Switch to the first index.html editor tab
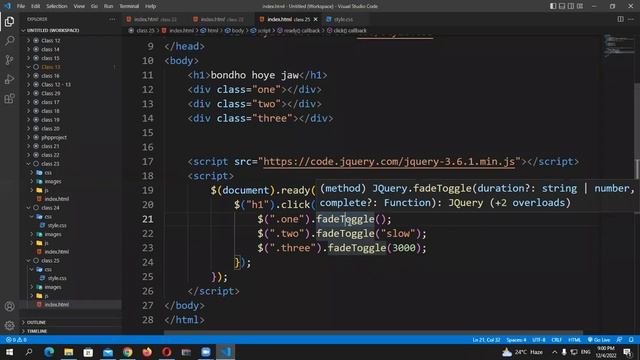The image size is (640, 360). pos(155,19)
